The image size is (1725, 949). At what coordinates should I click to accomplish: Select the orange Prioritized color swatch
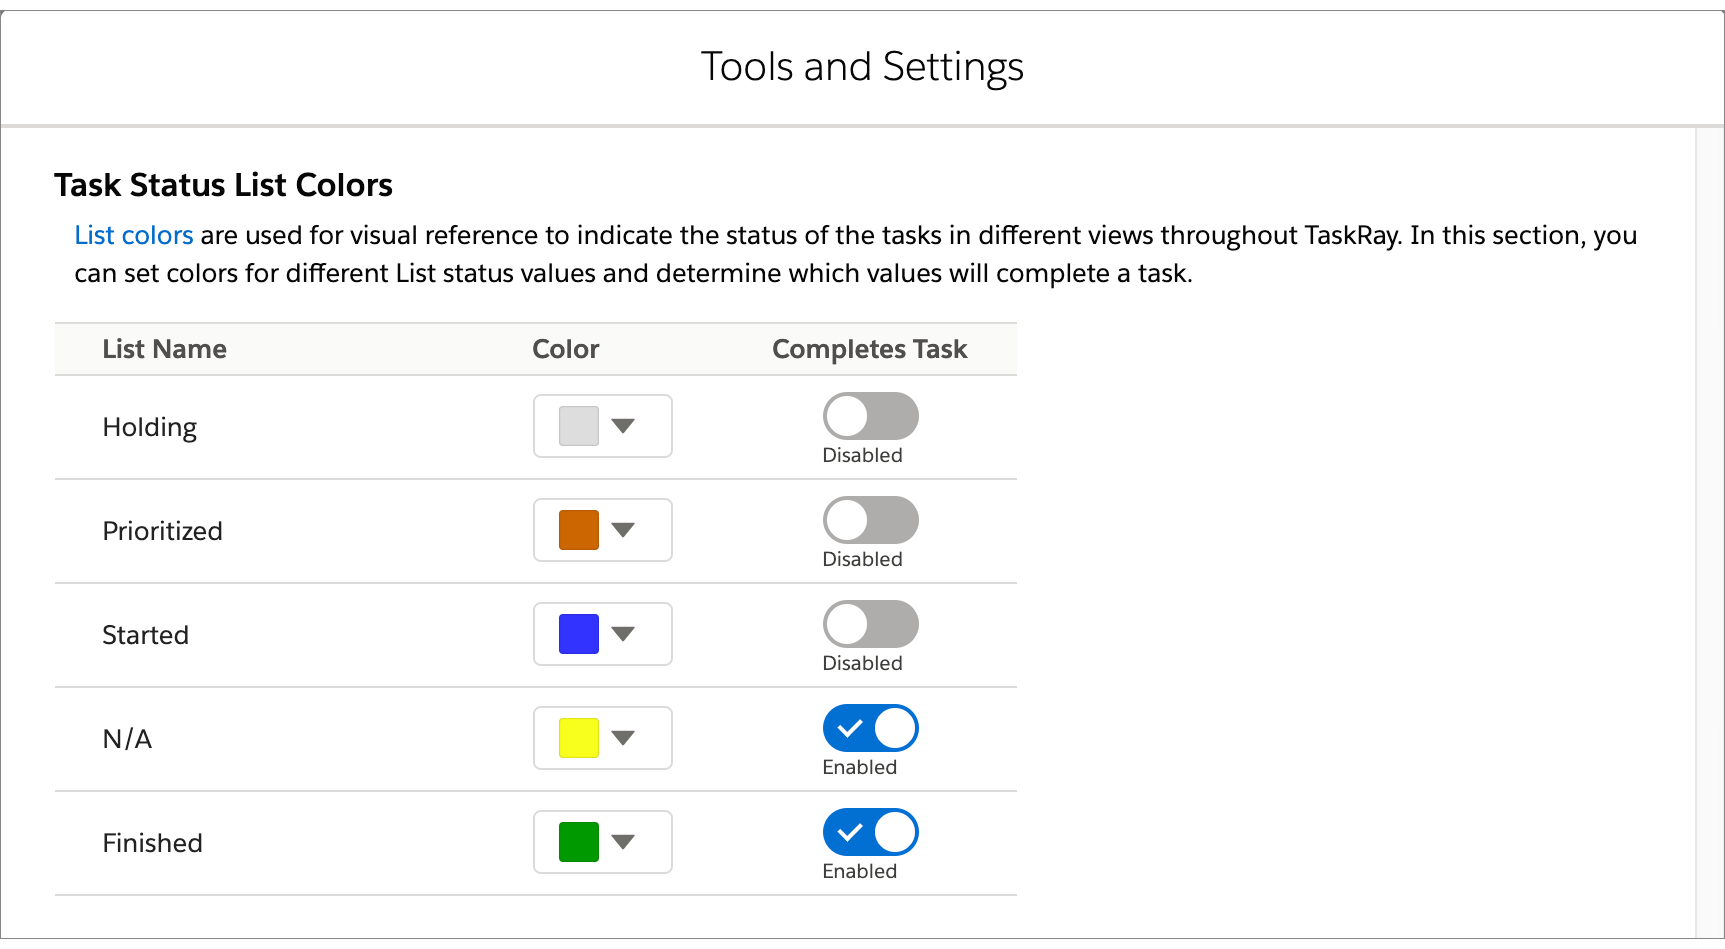coord(579,530)
